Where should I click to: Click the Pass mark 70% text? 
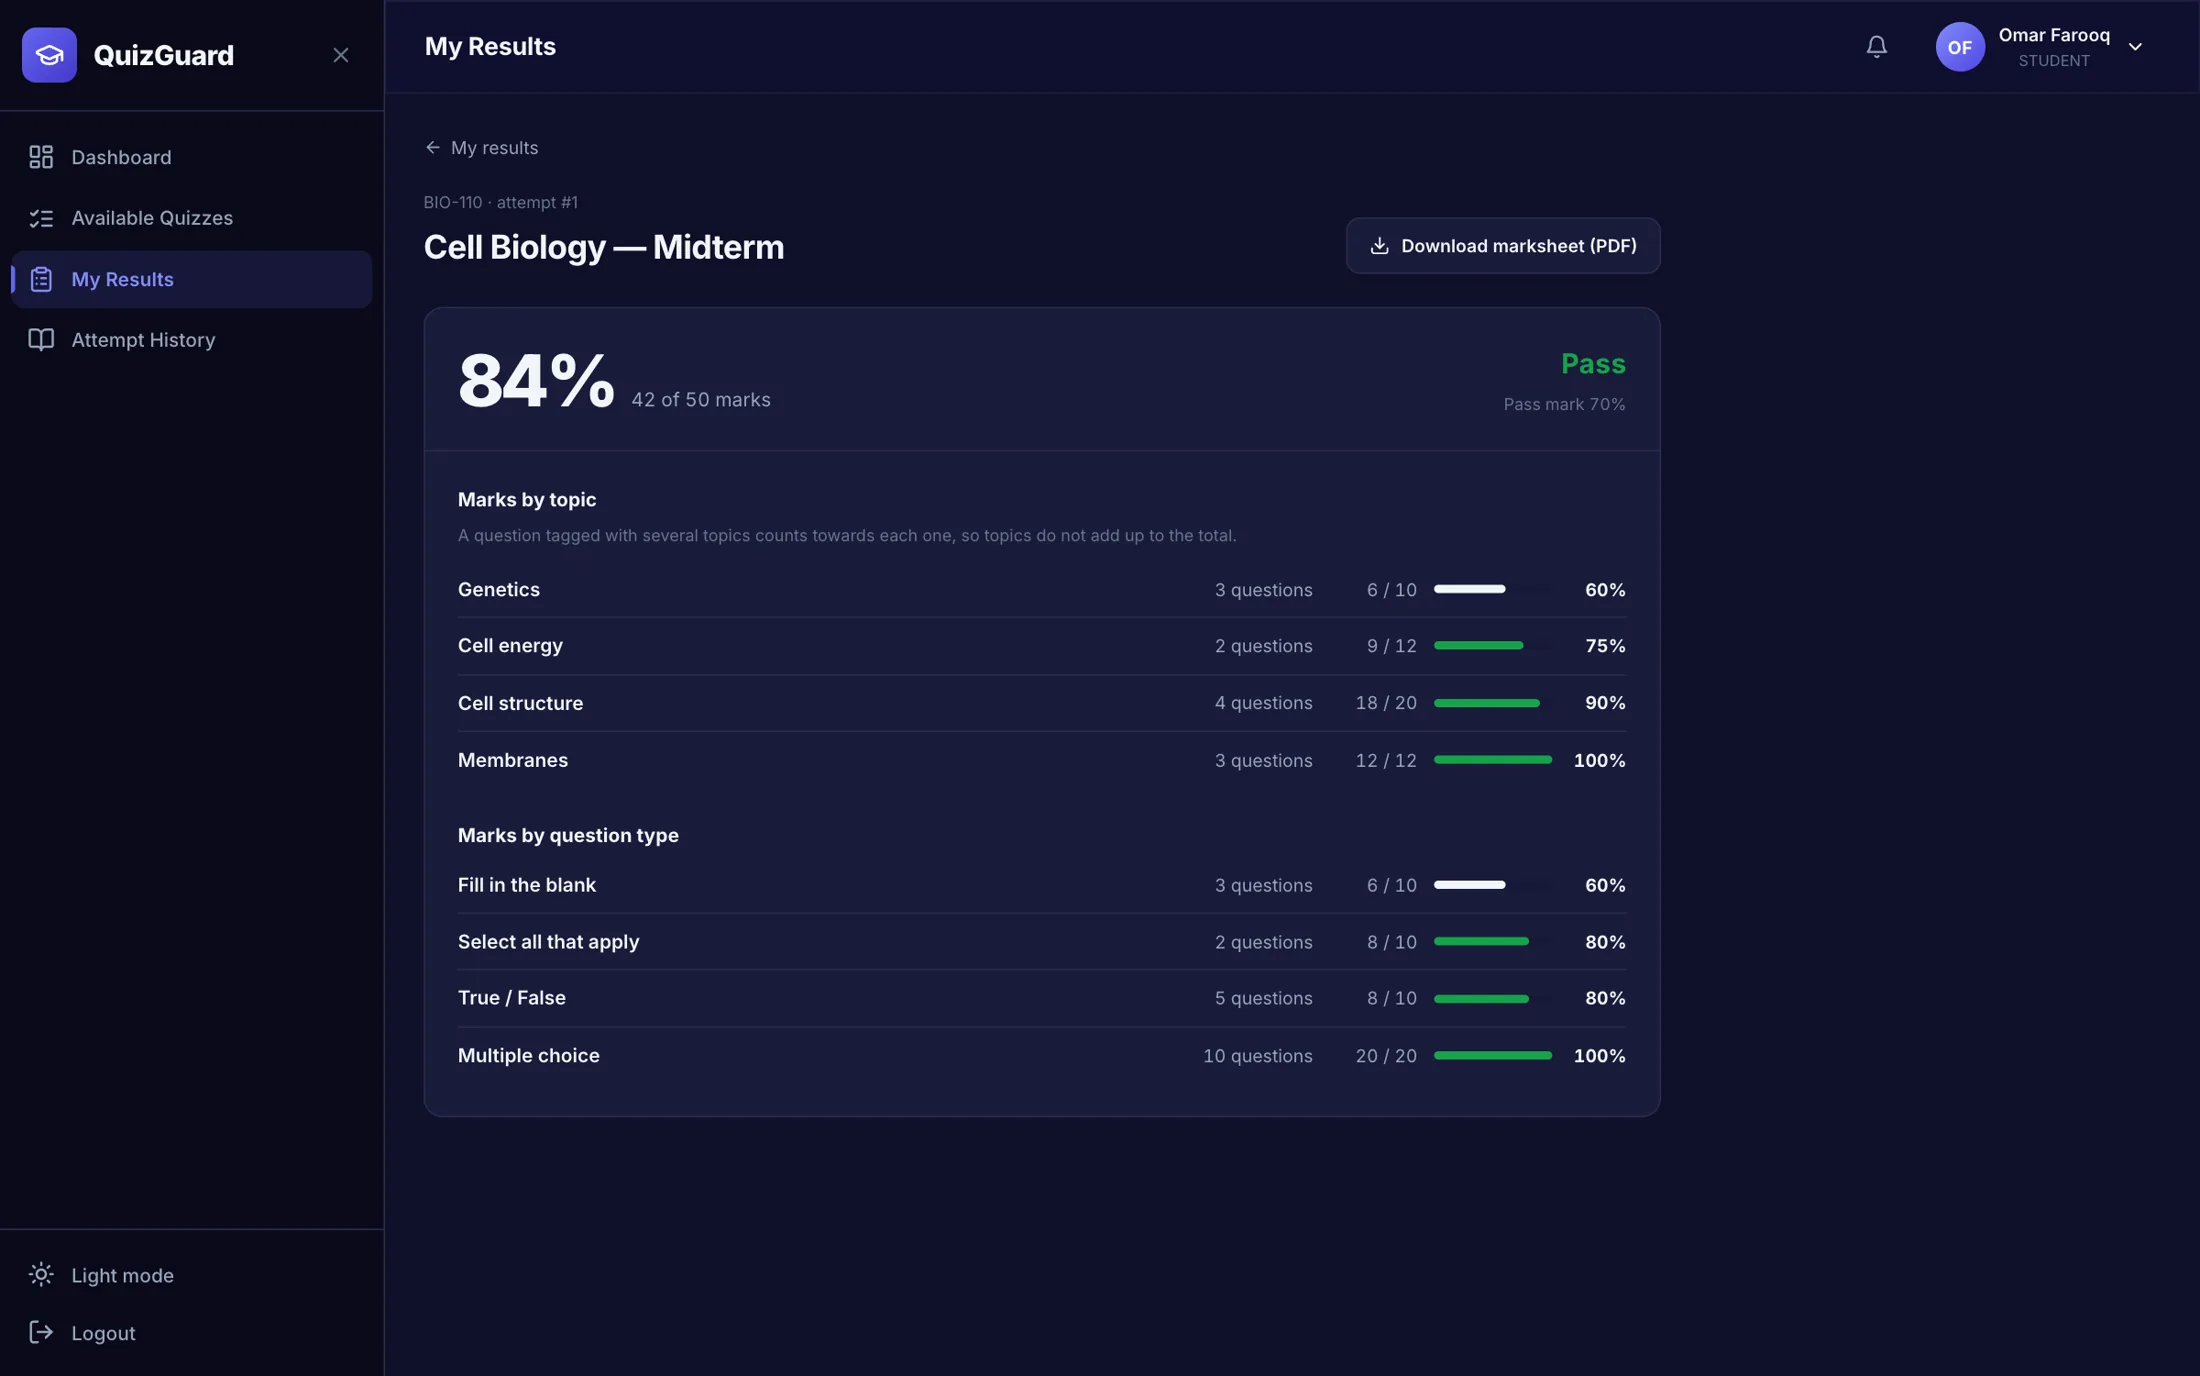[x=1564, y=404]
